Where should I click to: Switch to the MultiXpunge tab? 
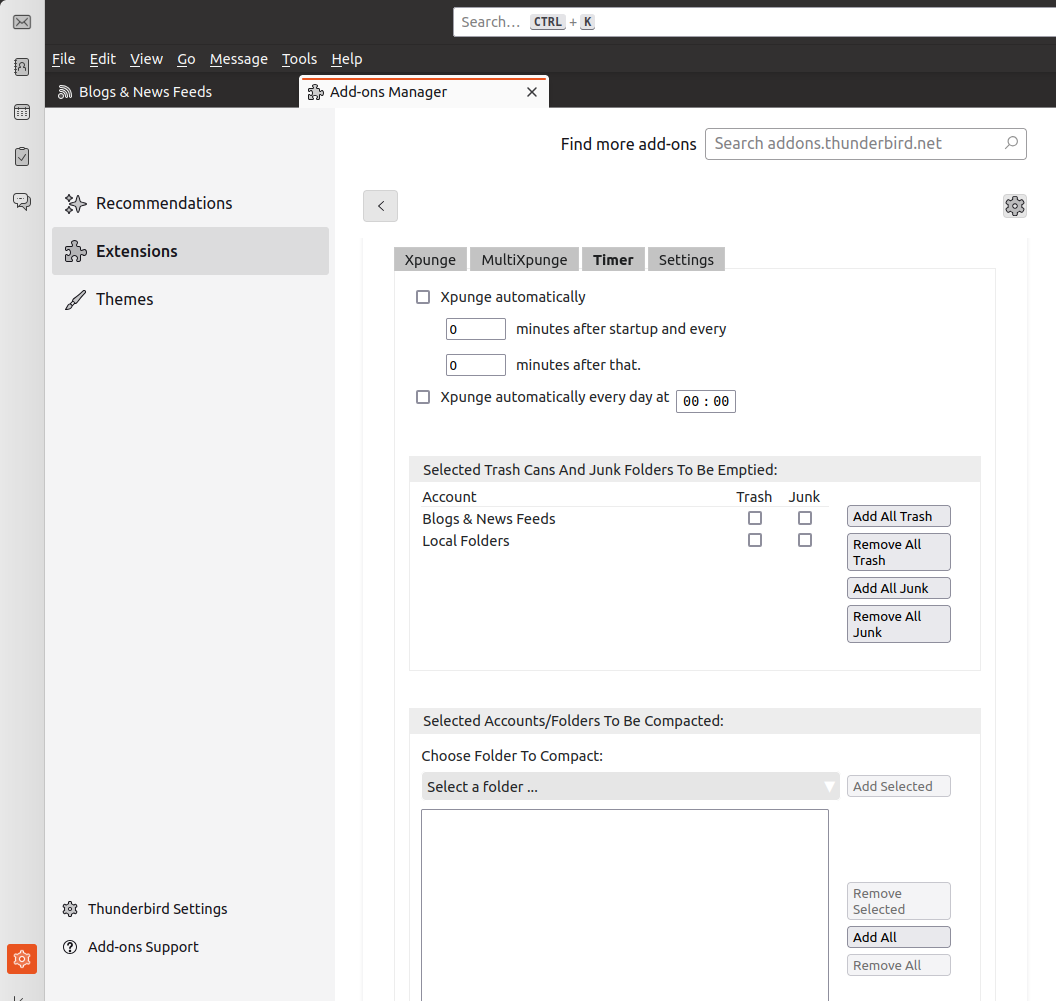[x=524, y=259]
